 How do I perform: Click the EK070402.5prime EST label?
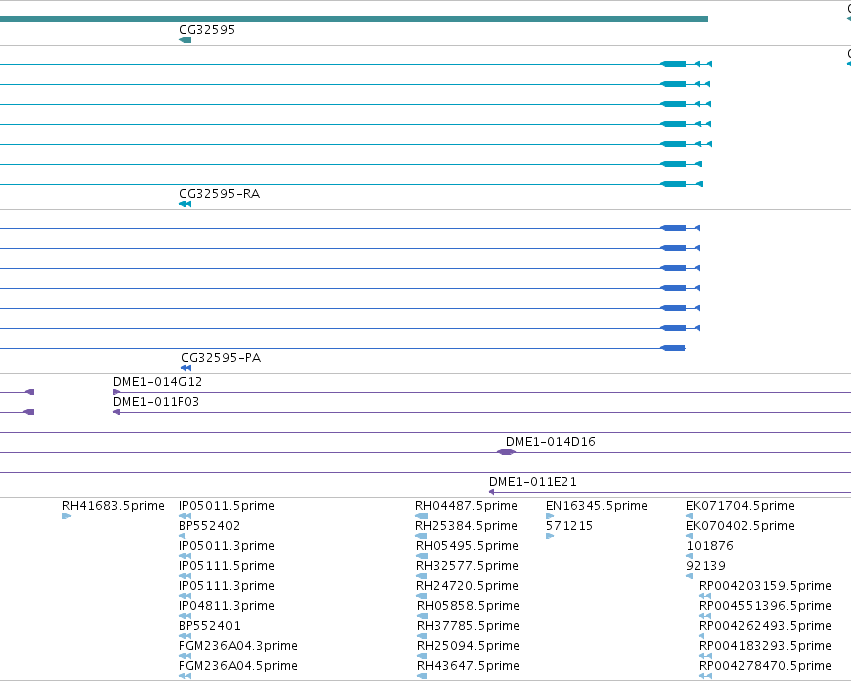click(x=740, y=526)
